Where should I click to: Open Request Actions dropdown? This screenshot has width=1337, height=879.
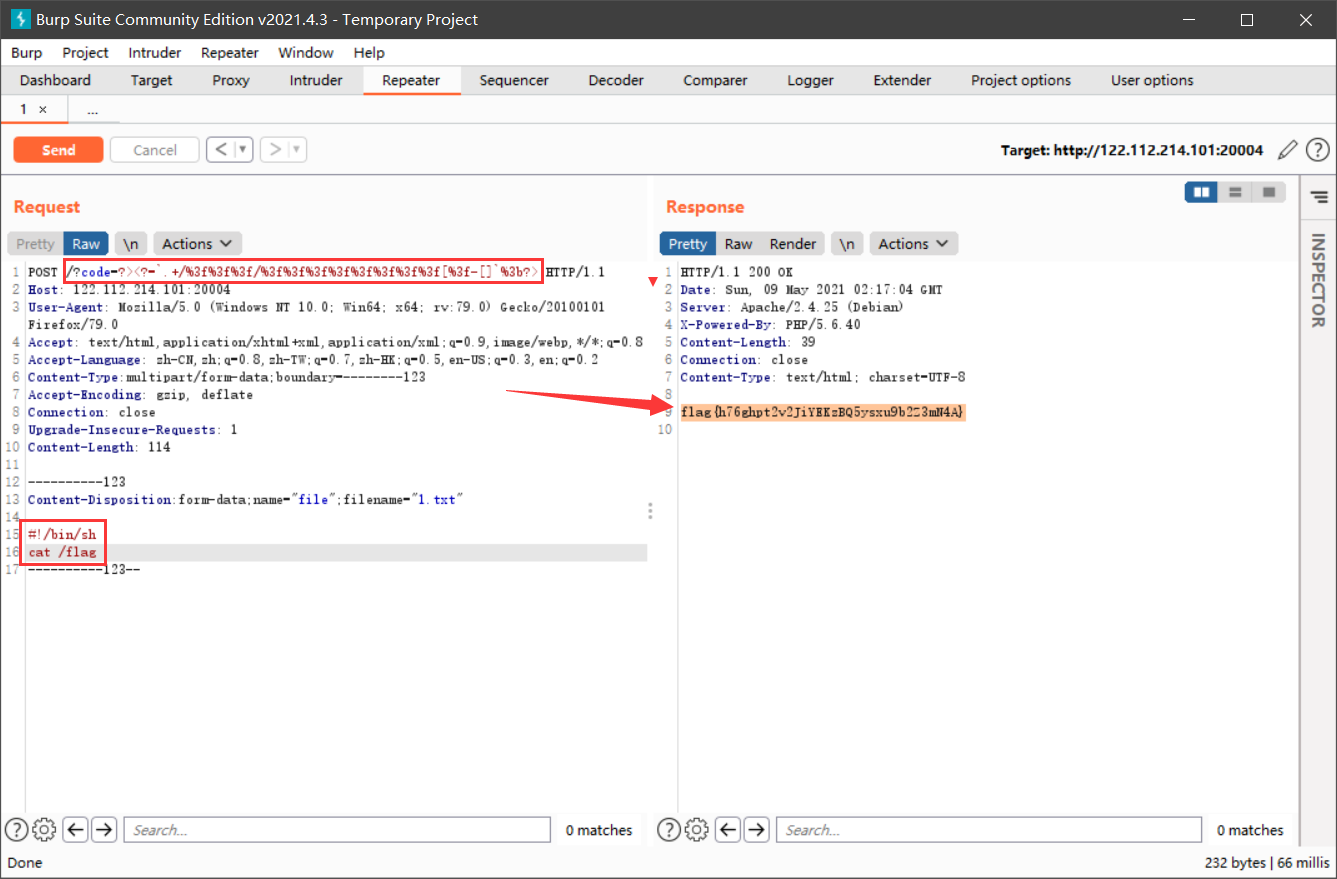[198, 244]
